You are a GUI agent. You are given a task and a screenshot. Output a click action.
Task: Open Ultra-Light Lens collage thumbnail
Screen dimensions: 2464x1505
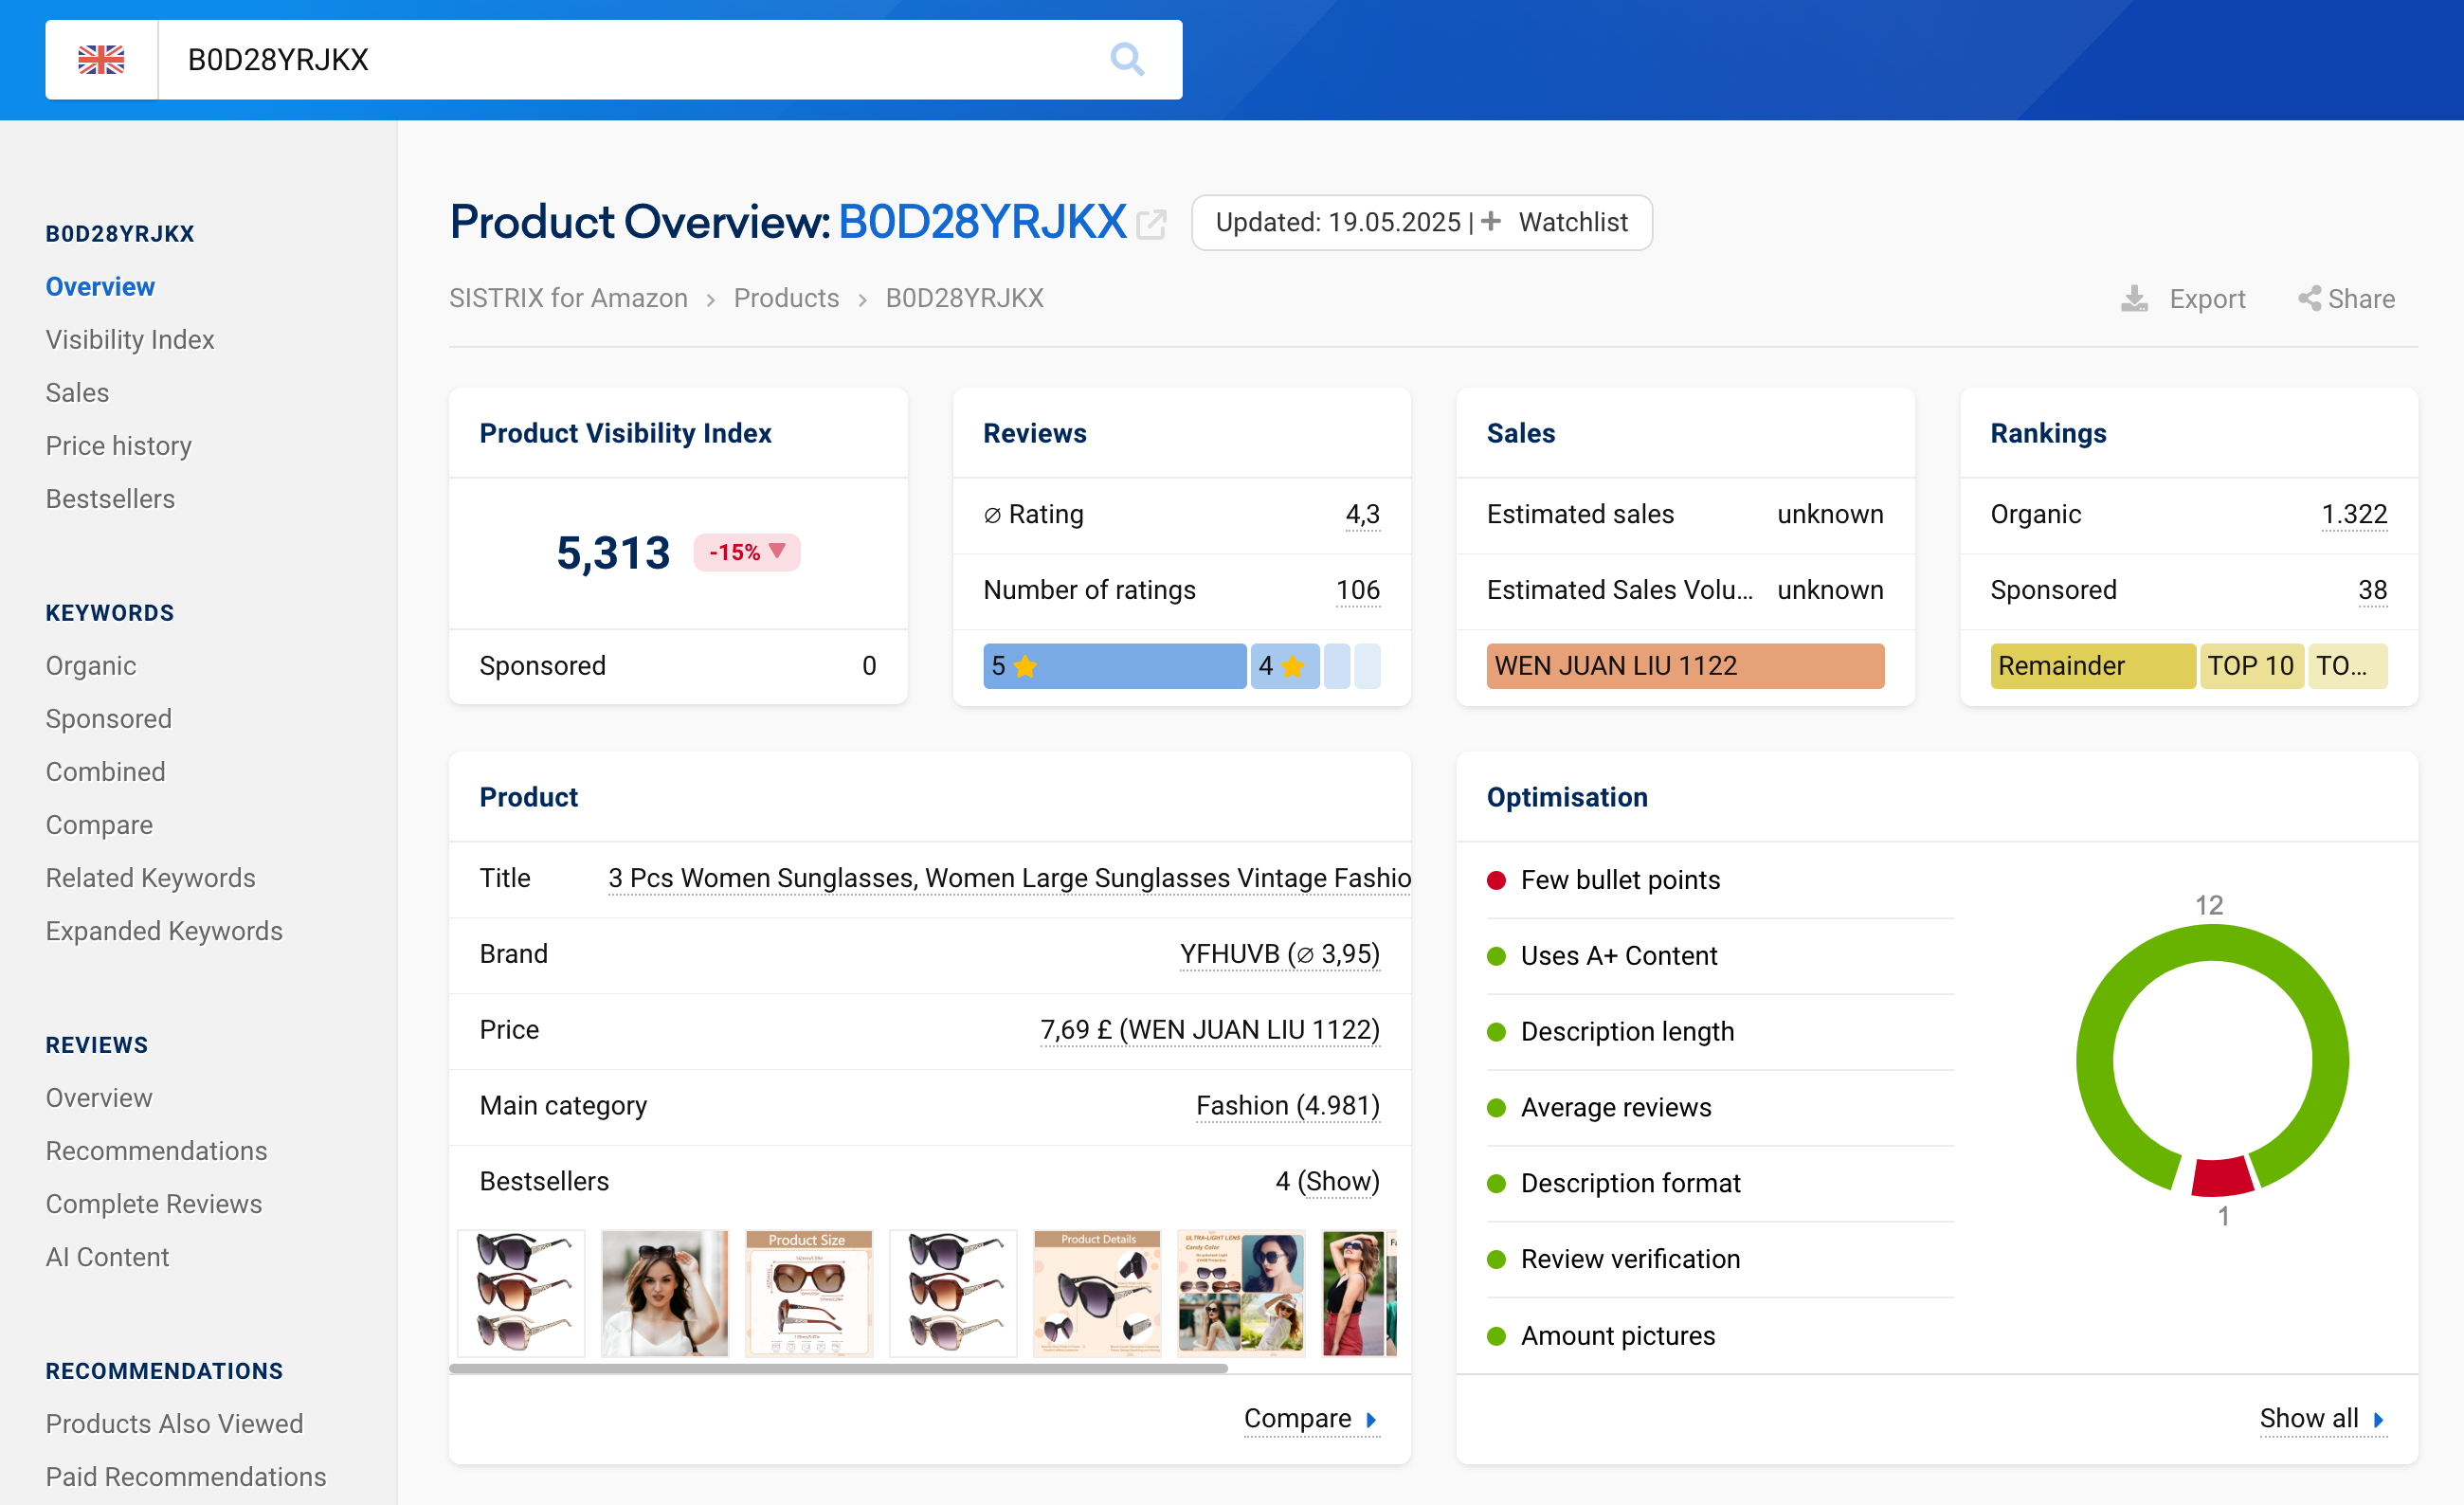1241,1293
